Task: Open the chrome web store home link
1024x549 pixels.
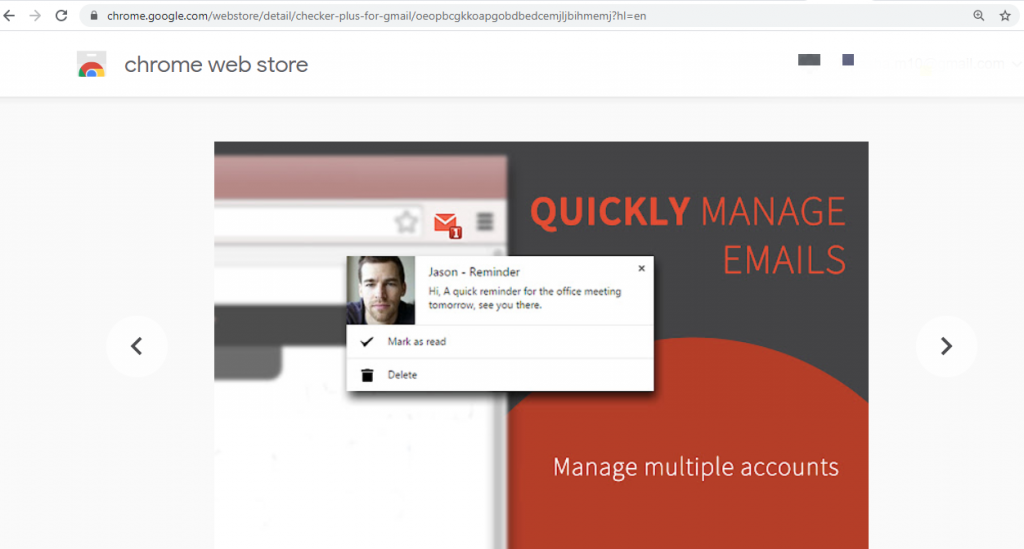Action: pos(216,65)
